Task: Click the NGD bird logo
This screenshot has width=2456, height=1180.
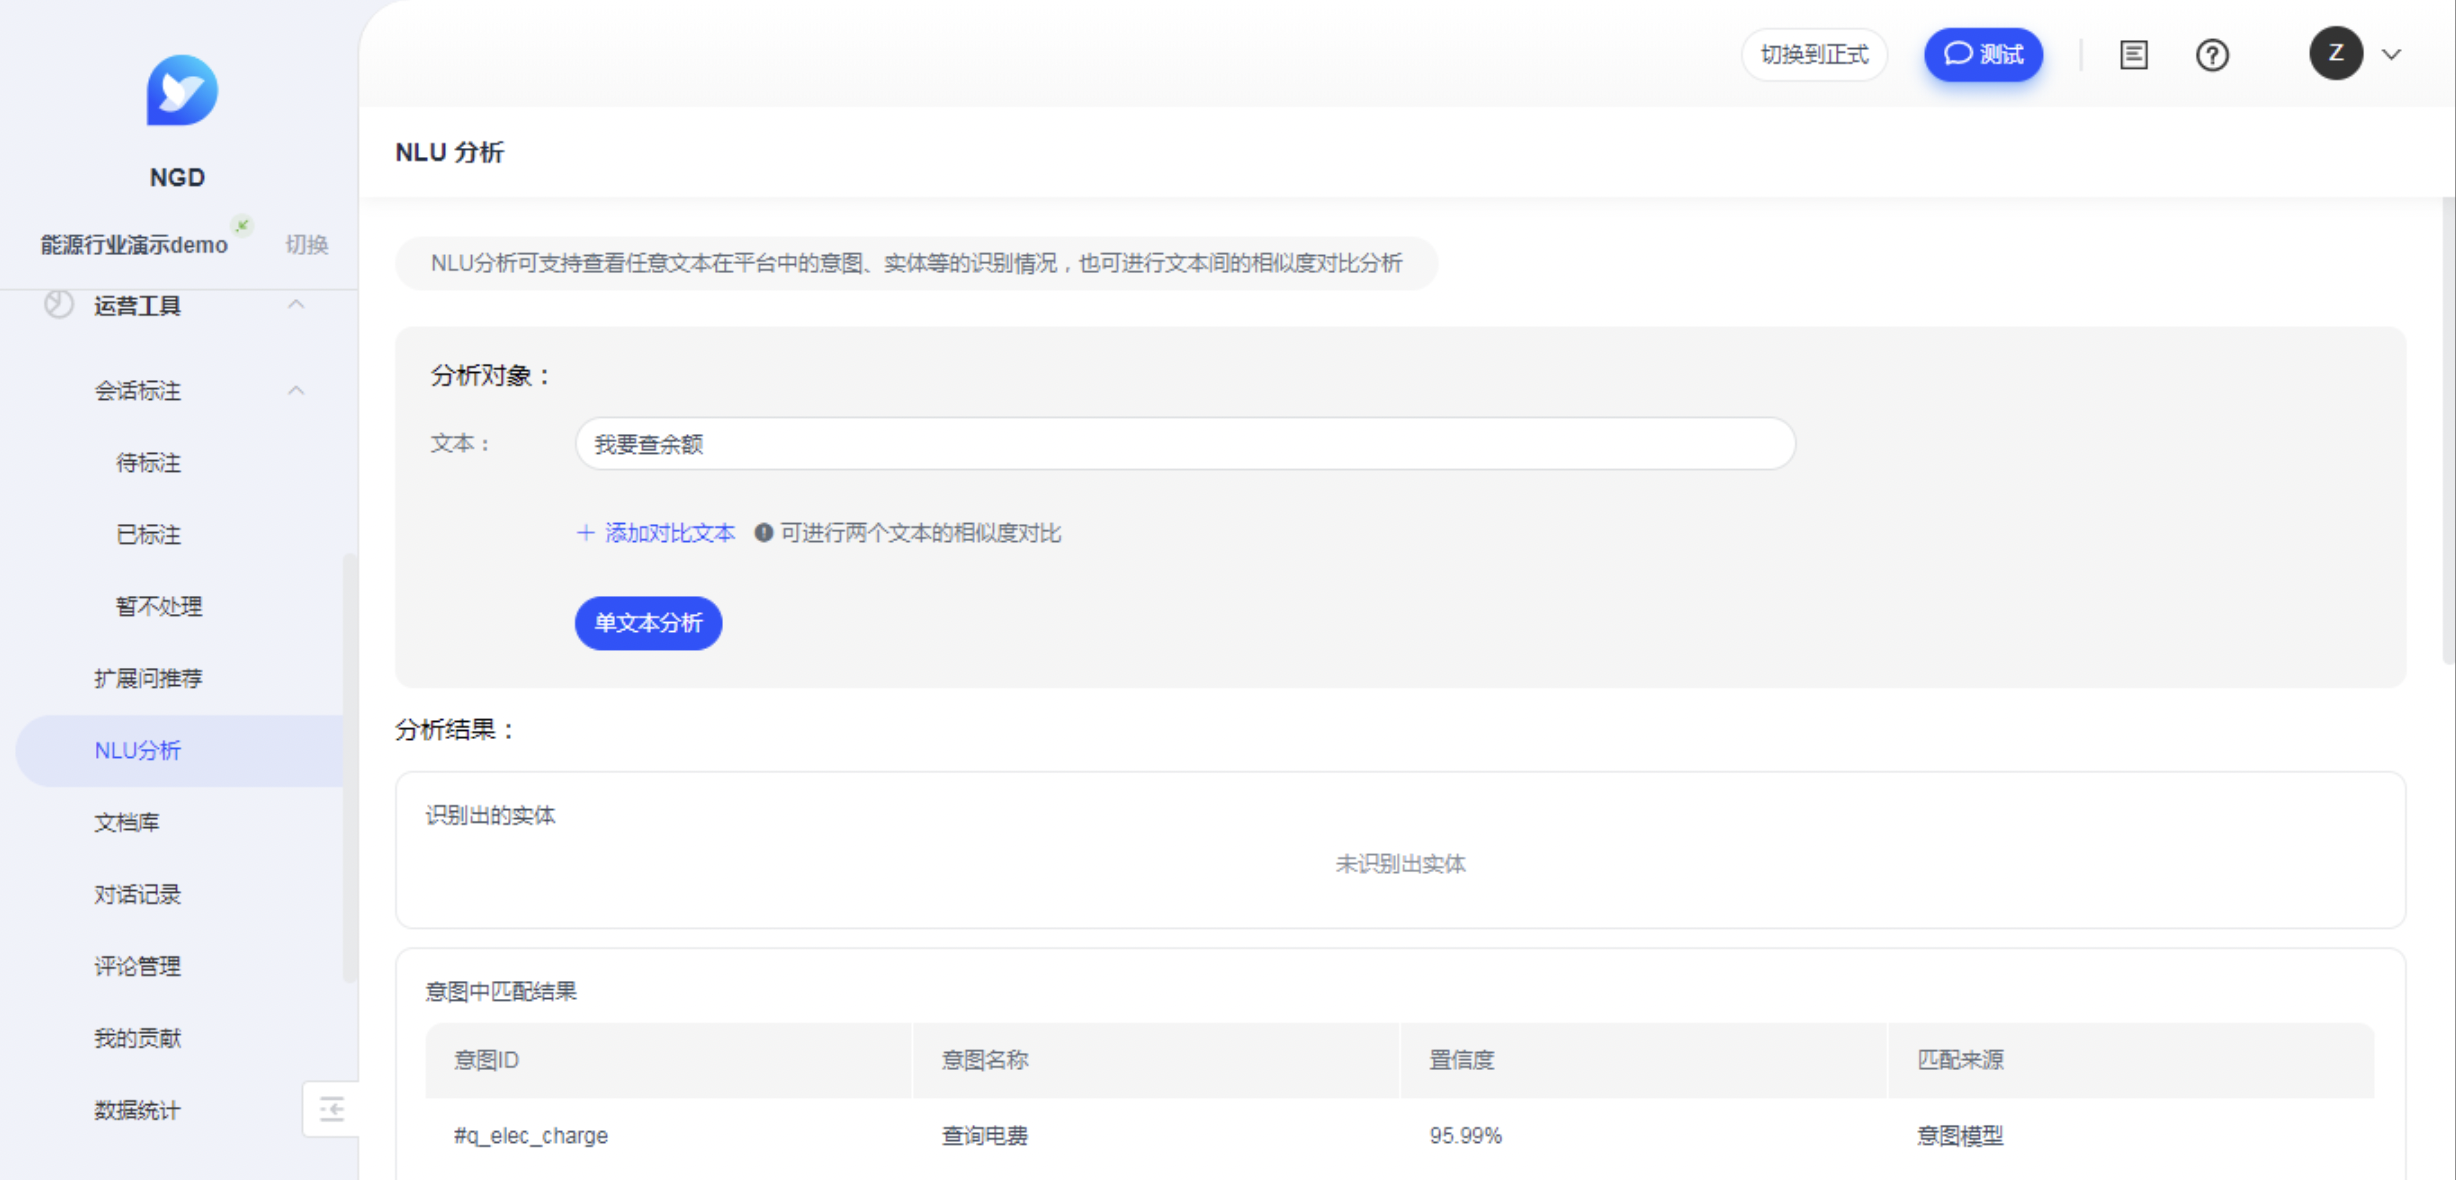Action: tap(181, 90)
